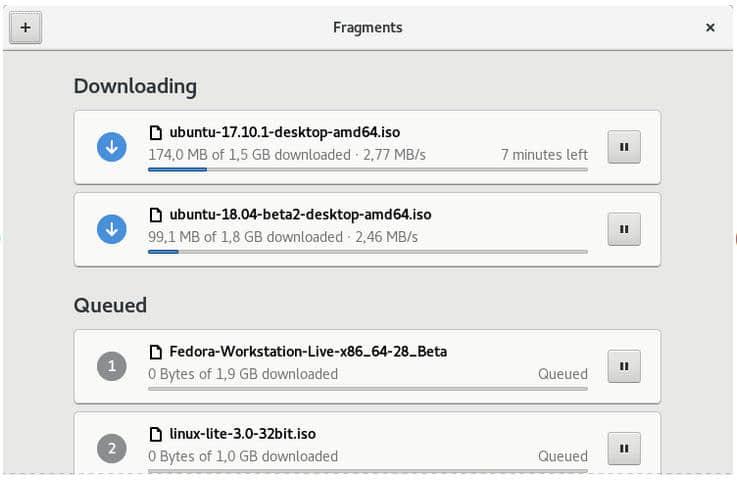This screenshot has width=737, height=480.
Task: Click the blue download arrow for ubuntu-17.10.1
Action: [112, 147]
